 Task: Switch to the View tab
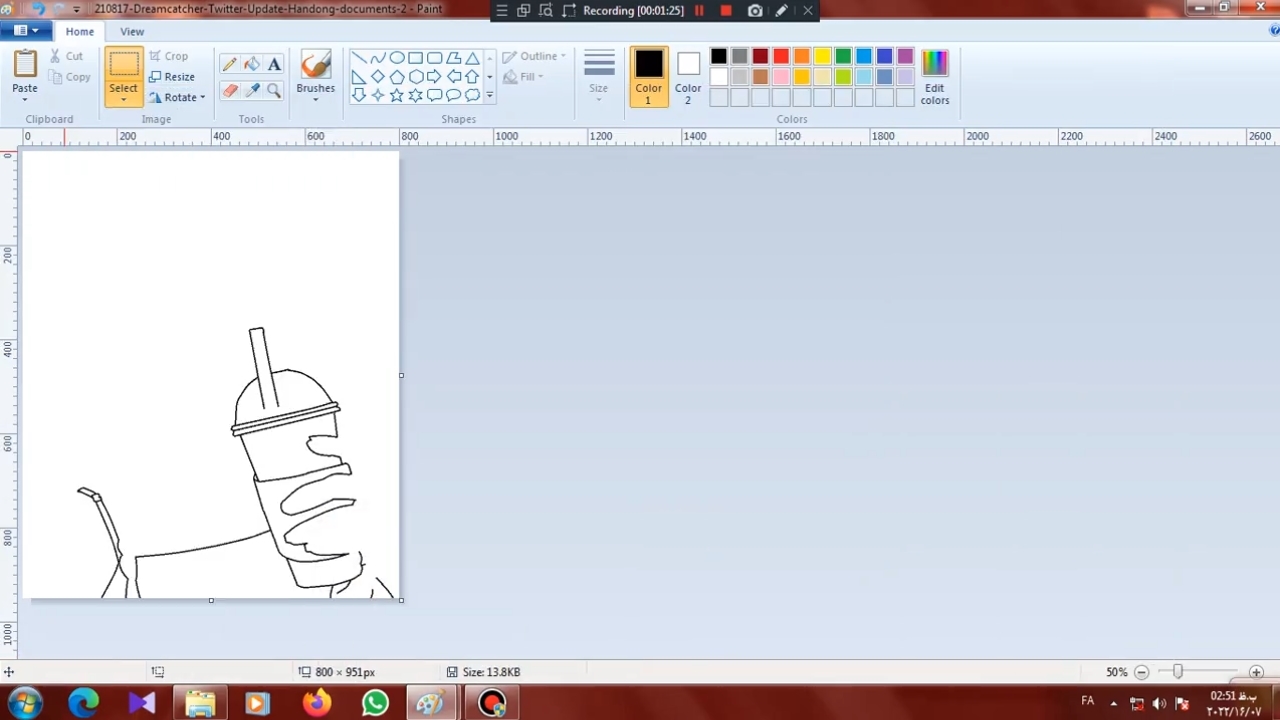tap(132, 31)
